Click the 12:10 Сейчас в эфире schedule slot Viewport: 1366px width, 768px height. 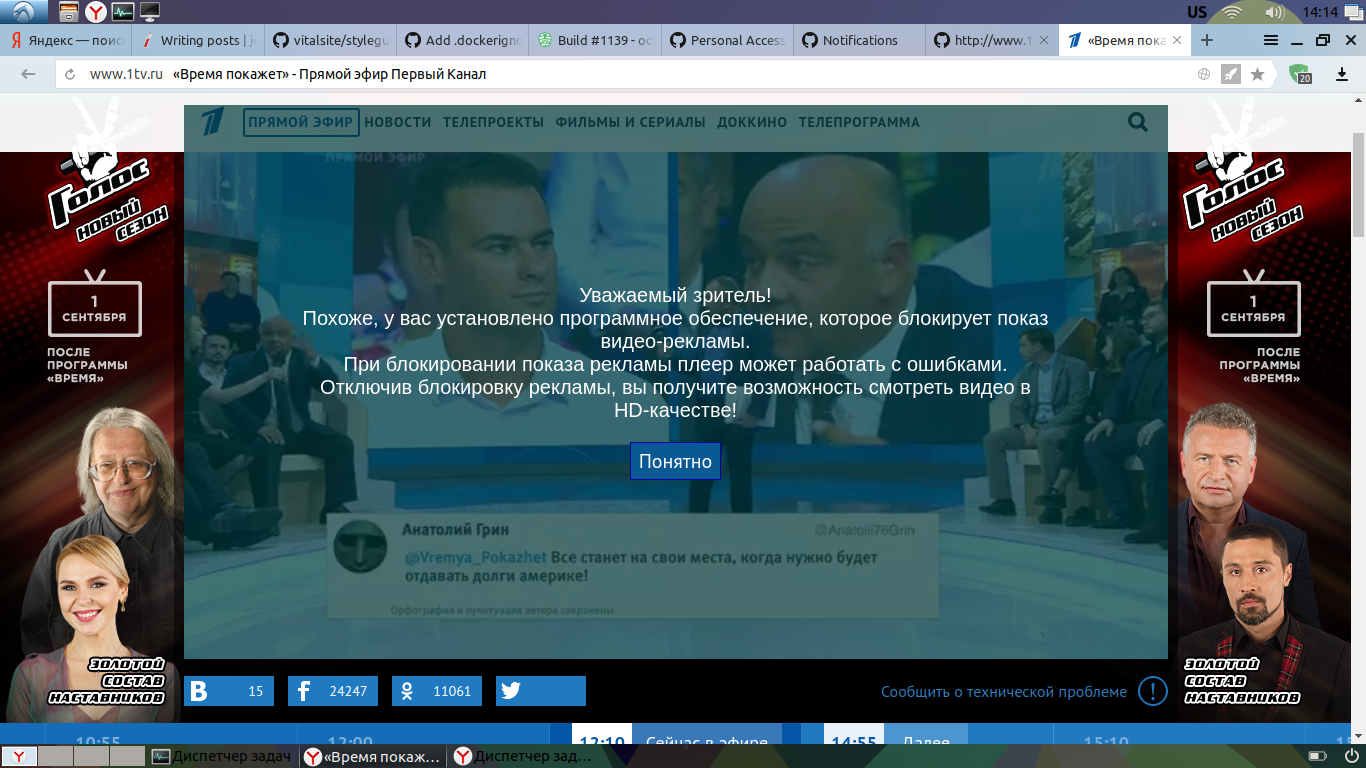pos(677,735)
